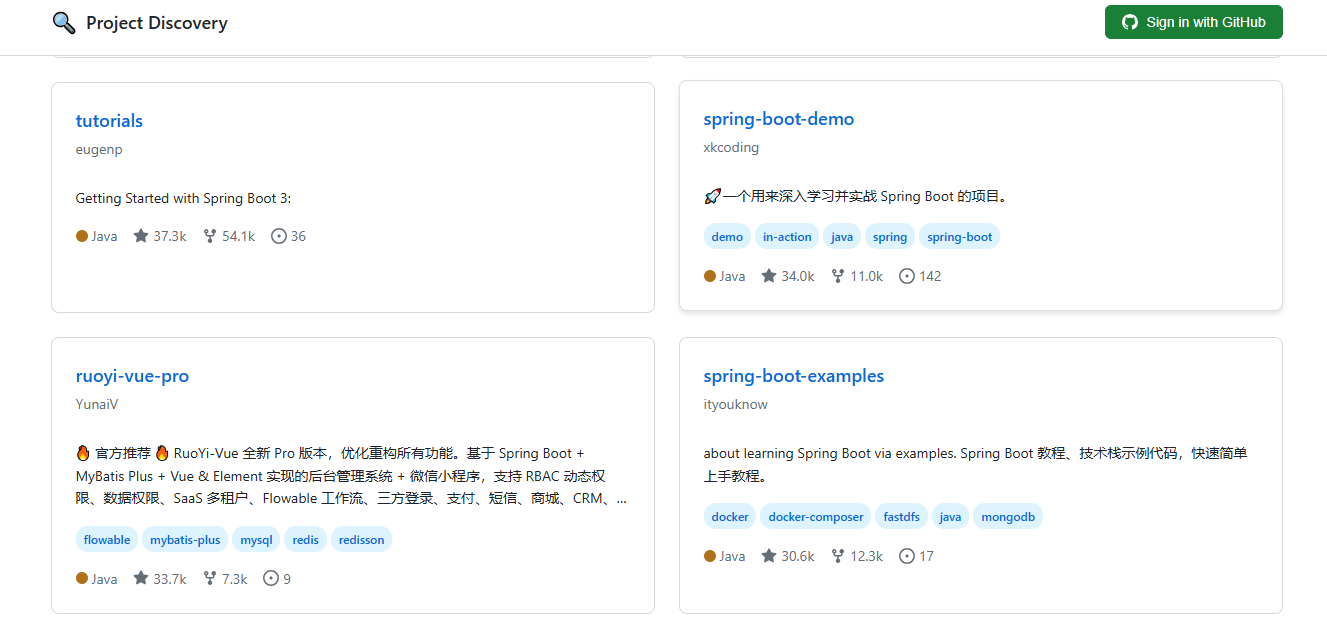Click the 12.3k fork count
This screenshot has width=1327, height=634.
click(x=867, y=556)
